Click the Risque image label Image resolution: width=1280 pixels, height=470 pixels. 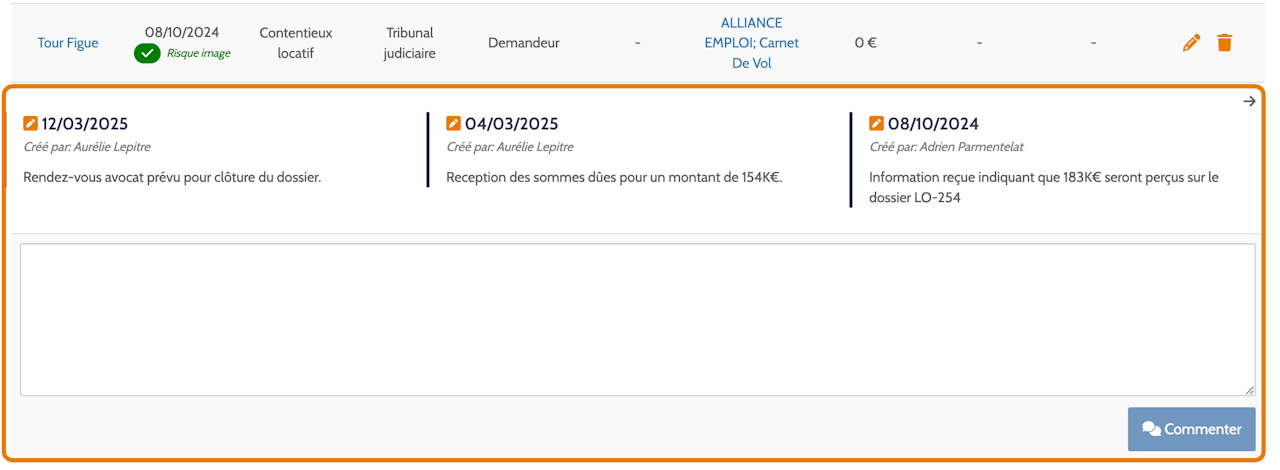tap(198, 53)
